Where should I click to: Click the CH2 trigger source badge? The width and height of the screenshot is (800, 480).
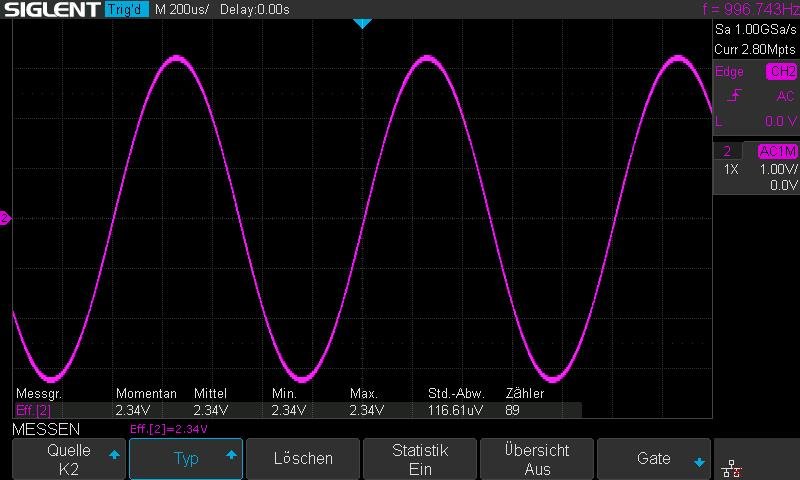point(781,72)
